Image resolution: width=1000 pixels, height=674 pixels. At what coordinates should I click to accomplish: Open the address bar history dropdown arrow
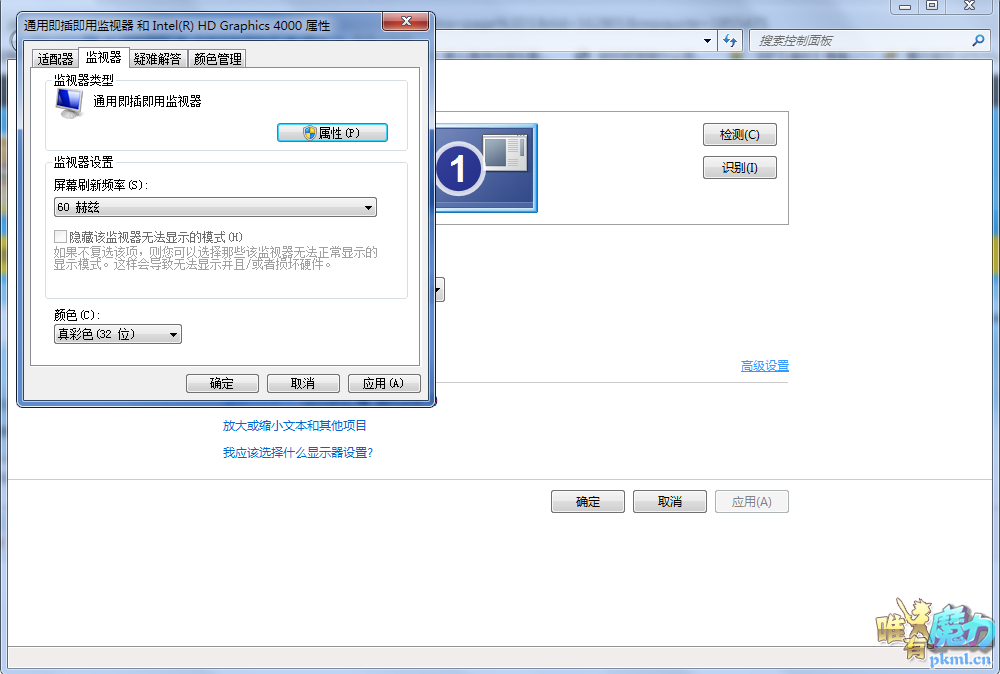click(707, 41)
